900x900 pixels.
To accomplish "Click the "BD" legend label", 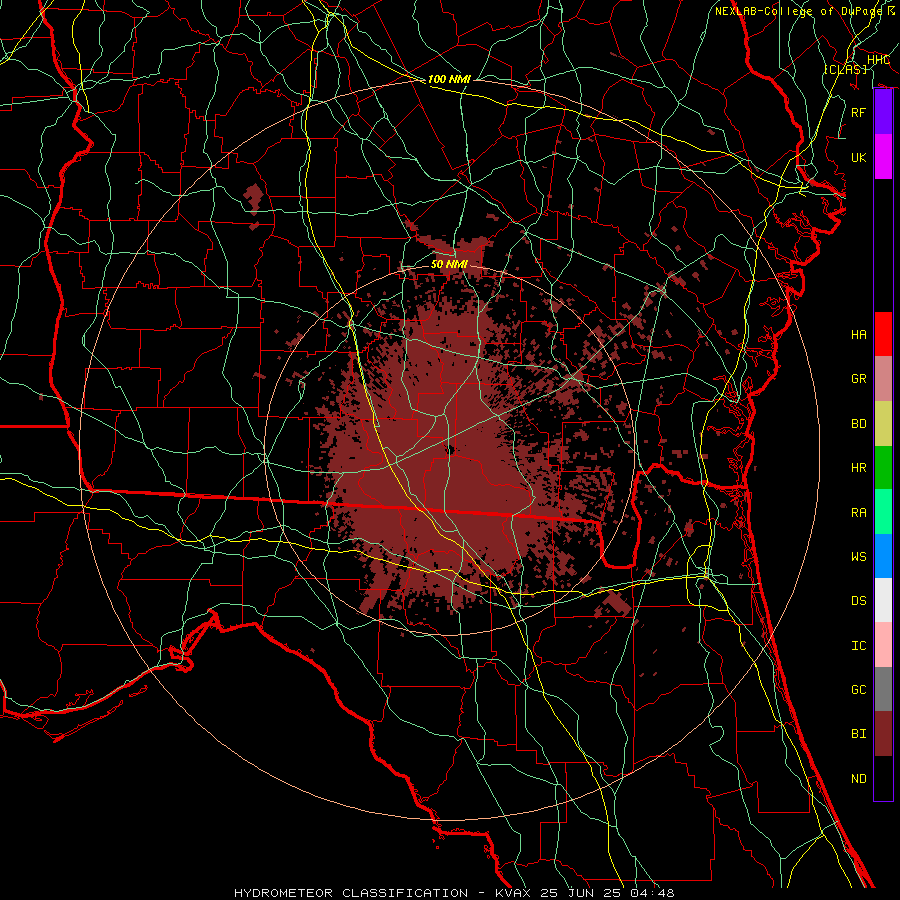I will coord(859,424).
